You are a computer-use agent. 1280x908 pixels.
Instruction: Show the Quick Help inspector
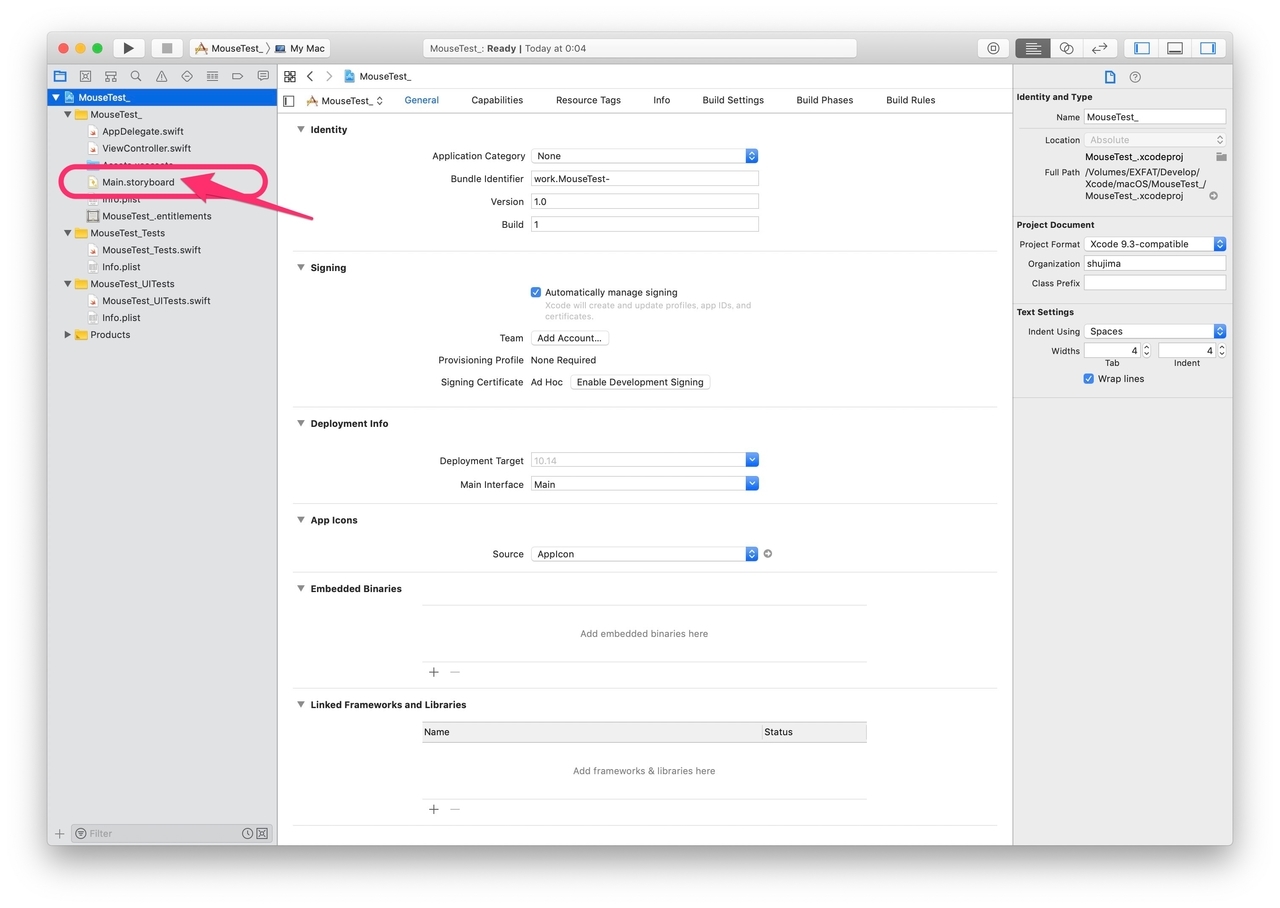point(1135,77)
